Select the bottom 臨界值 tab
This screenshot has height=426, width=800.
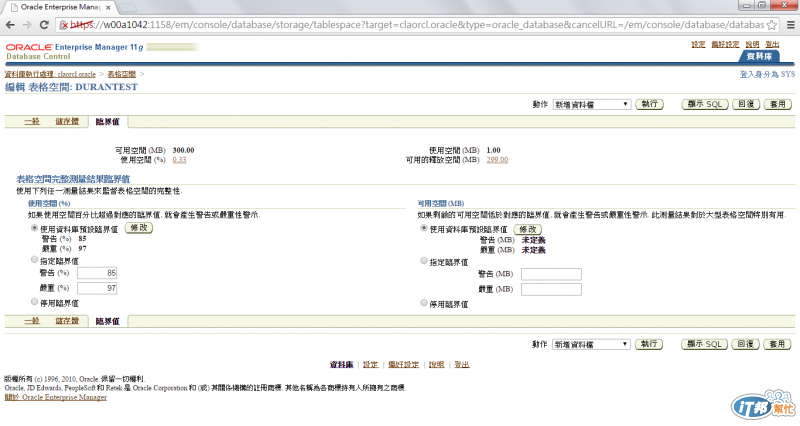coord(107,321)
